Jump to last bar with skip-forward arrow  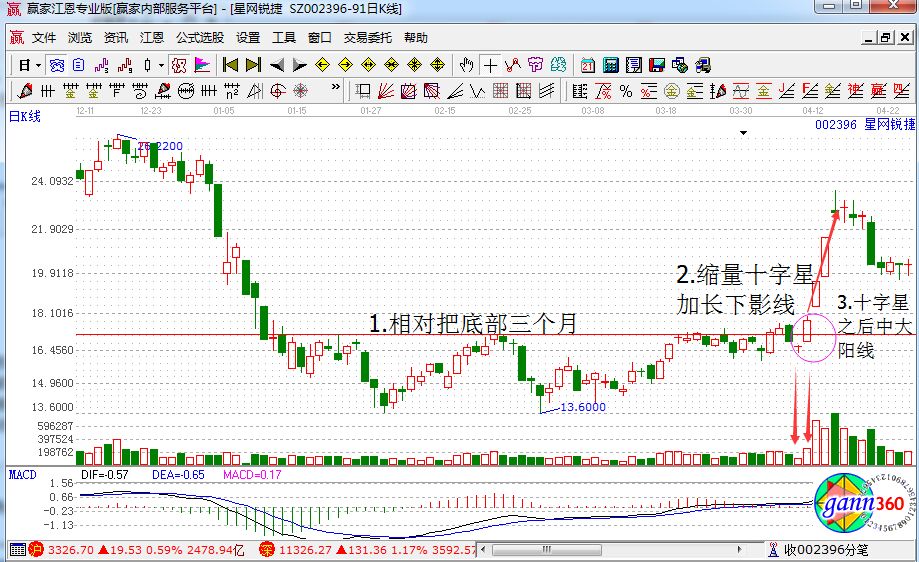[x=253, y=65]
